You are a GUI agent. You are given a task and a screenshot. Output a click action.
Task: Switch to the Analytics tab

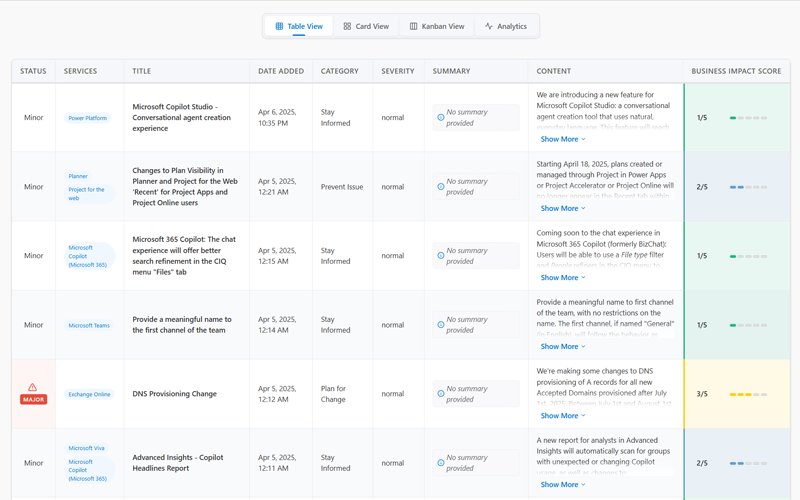coord(506,26)
